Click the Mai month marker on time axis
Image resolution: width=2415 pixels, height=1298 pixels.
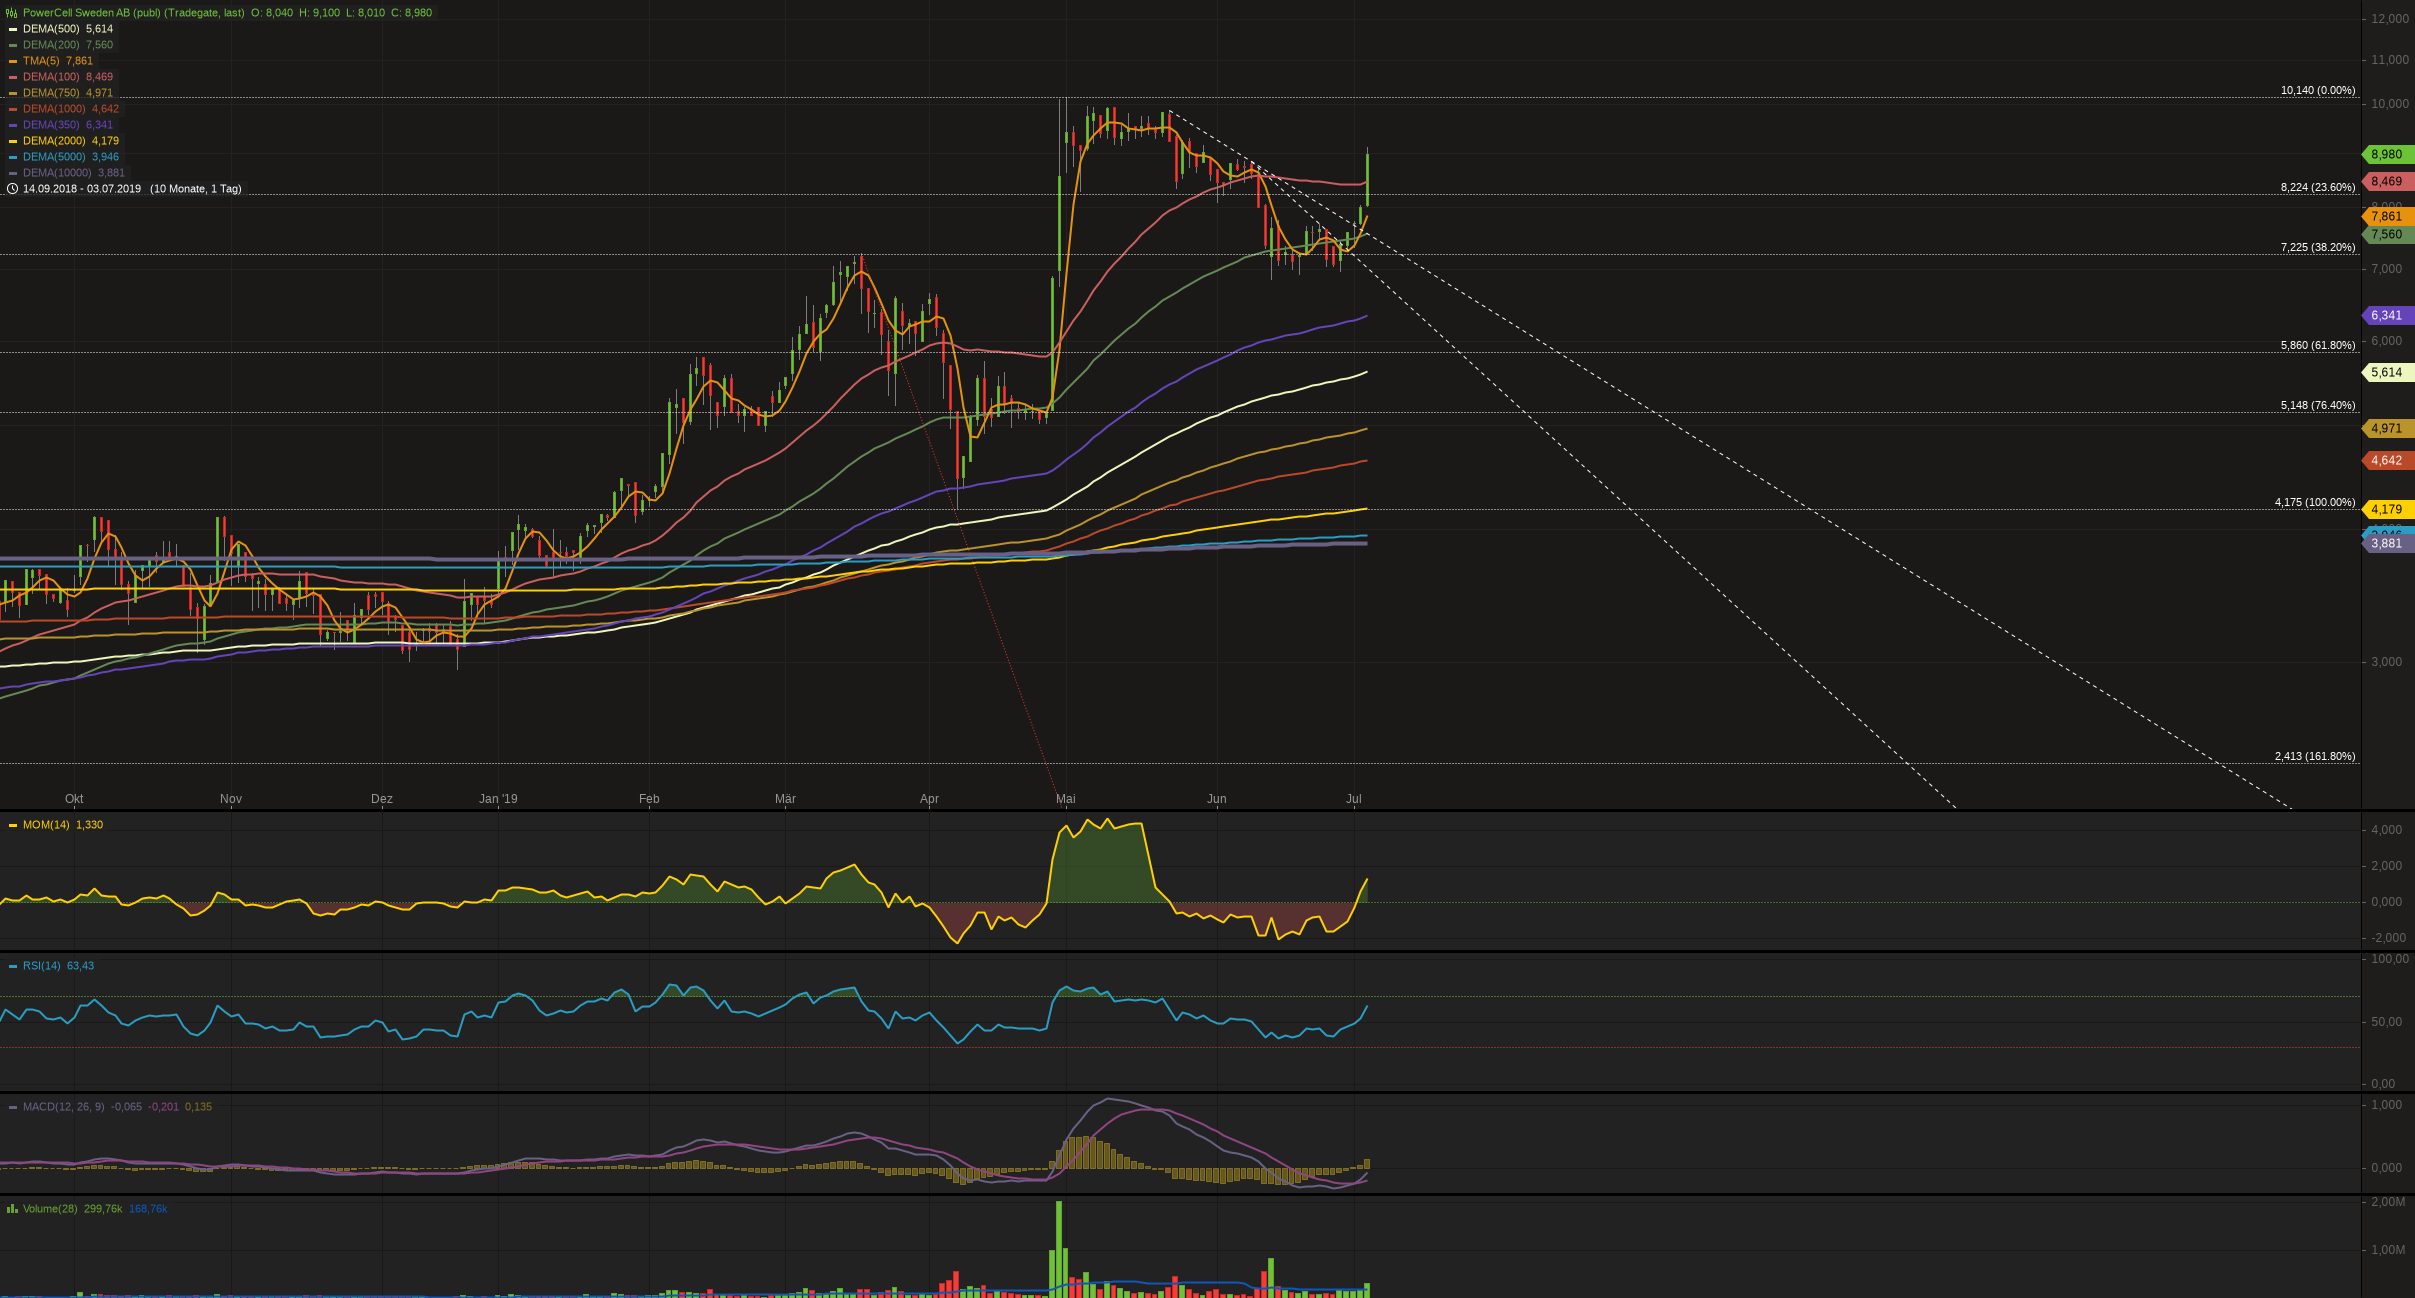[x=1065, y=799]
